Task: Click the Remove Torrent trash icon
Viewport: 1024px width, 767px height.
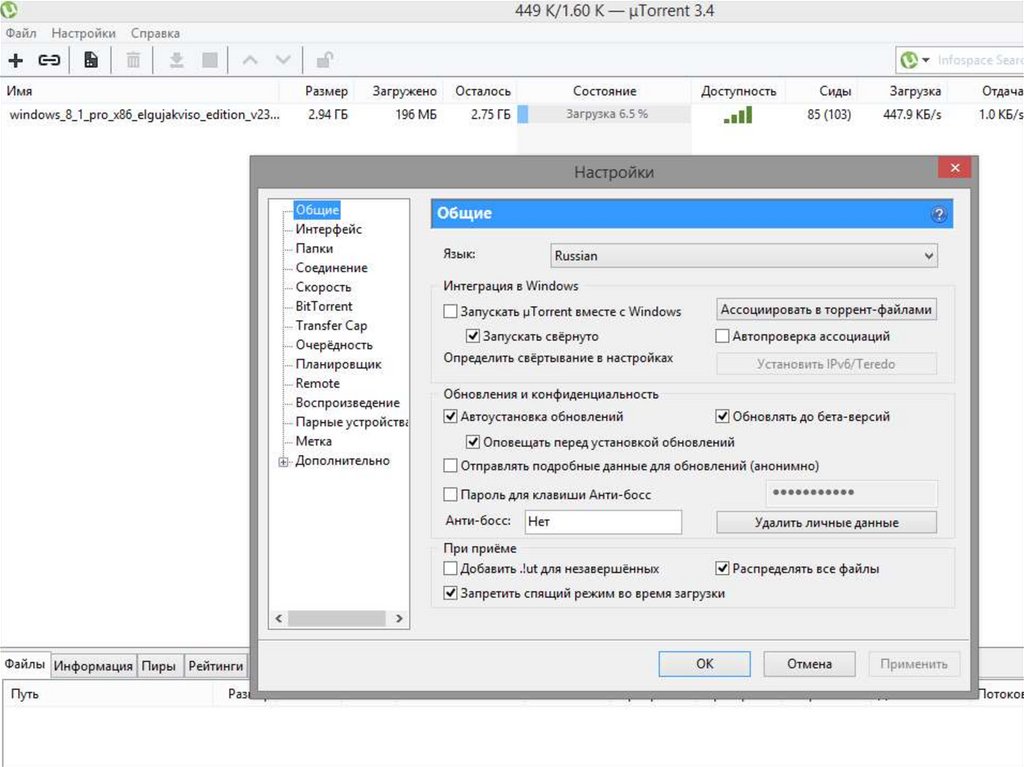Action: (133, 60)
